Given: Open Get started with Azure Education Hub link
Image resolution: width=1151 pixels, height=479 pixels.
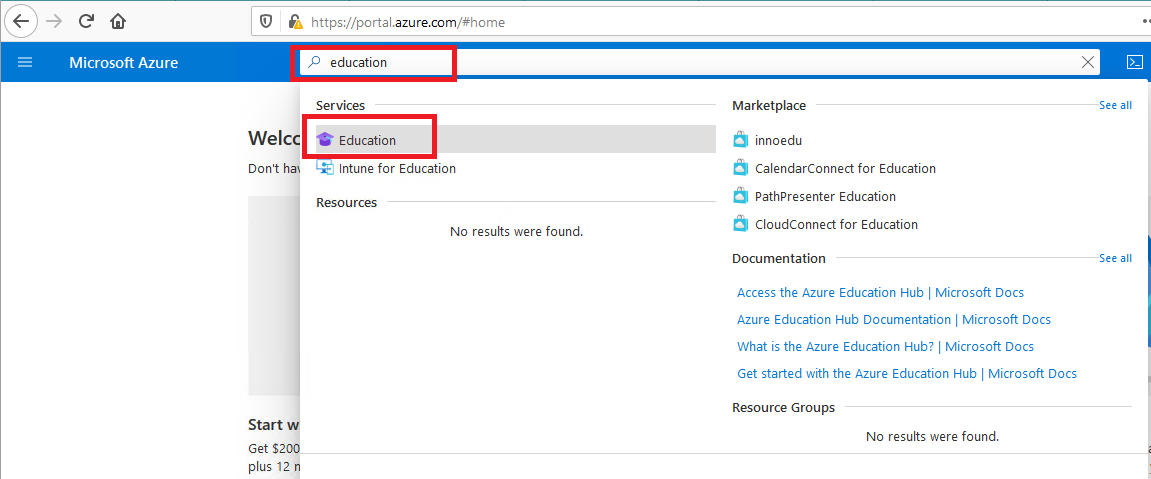Looking at the screenshot, I should pyautogui.click(x=907, y=373).
